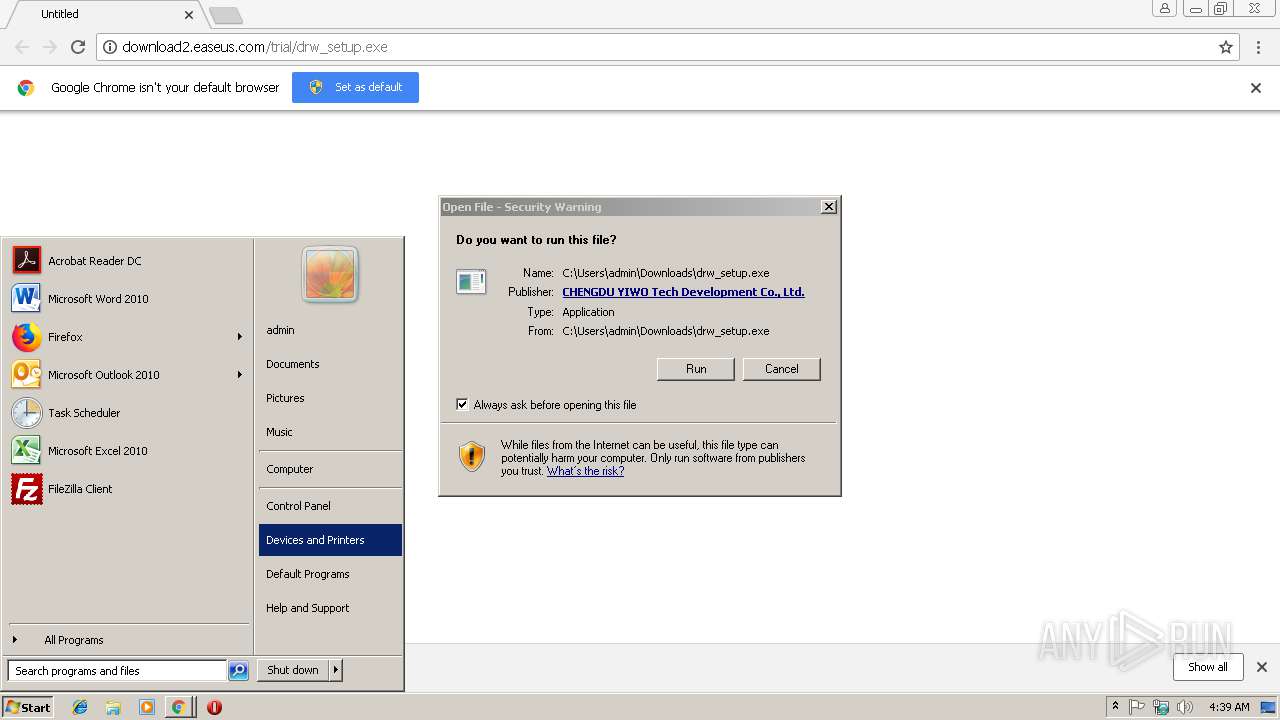1280x720 pixels.
Task: Open a new Chrome tab
Action: click(226, 15)
